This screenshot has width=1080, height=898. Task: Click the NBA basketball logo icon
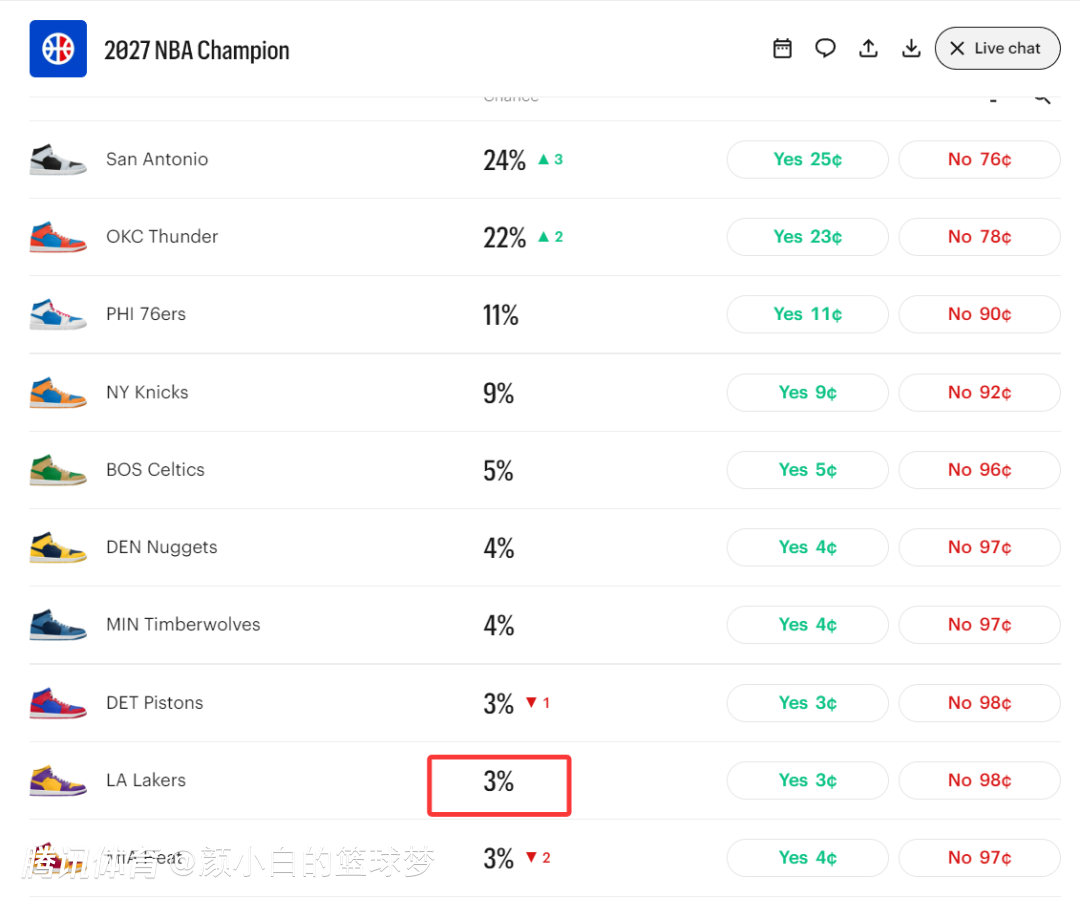pyautogui.click(x=58, y=49)
